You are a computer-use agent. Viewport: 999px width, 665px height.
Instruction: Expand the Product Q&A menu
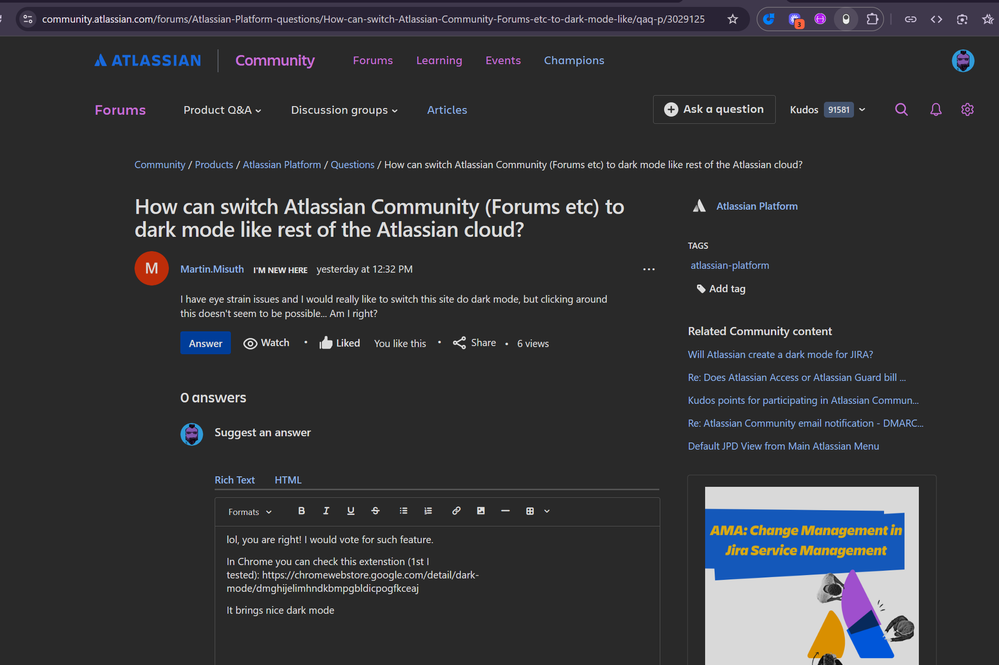222,110
